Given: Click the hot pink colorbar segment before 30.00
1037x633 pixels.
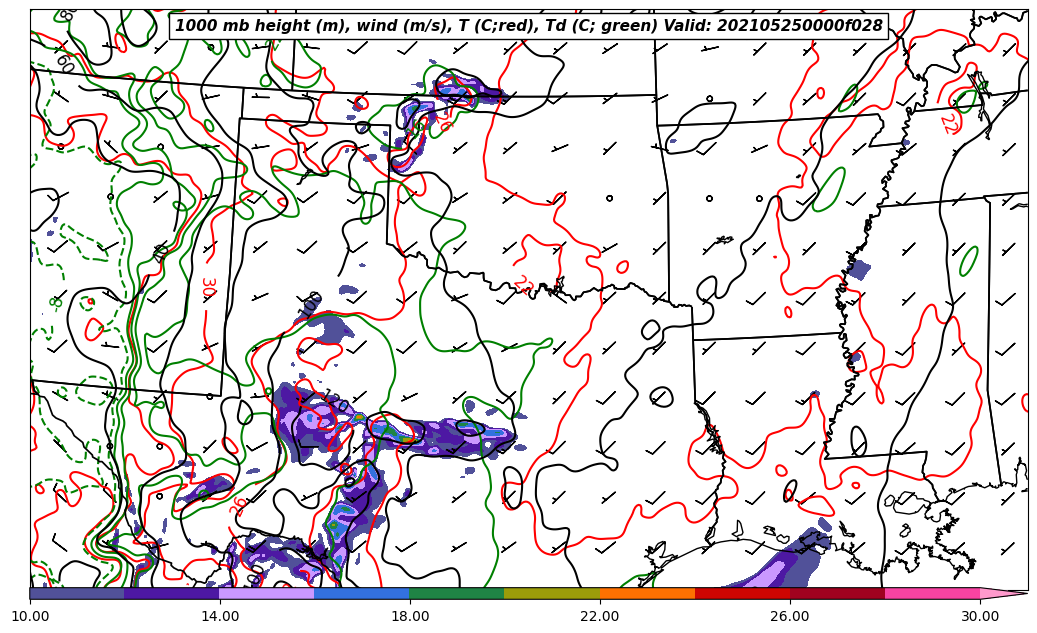Looking at the screenshot, I should tap(932, 594).
